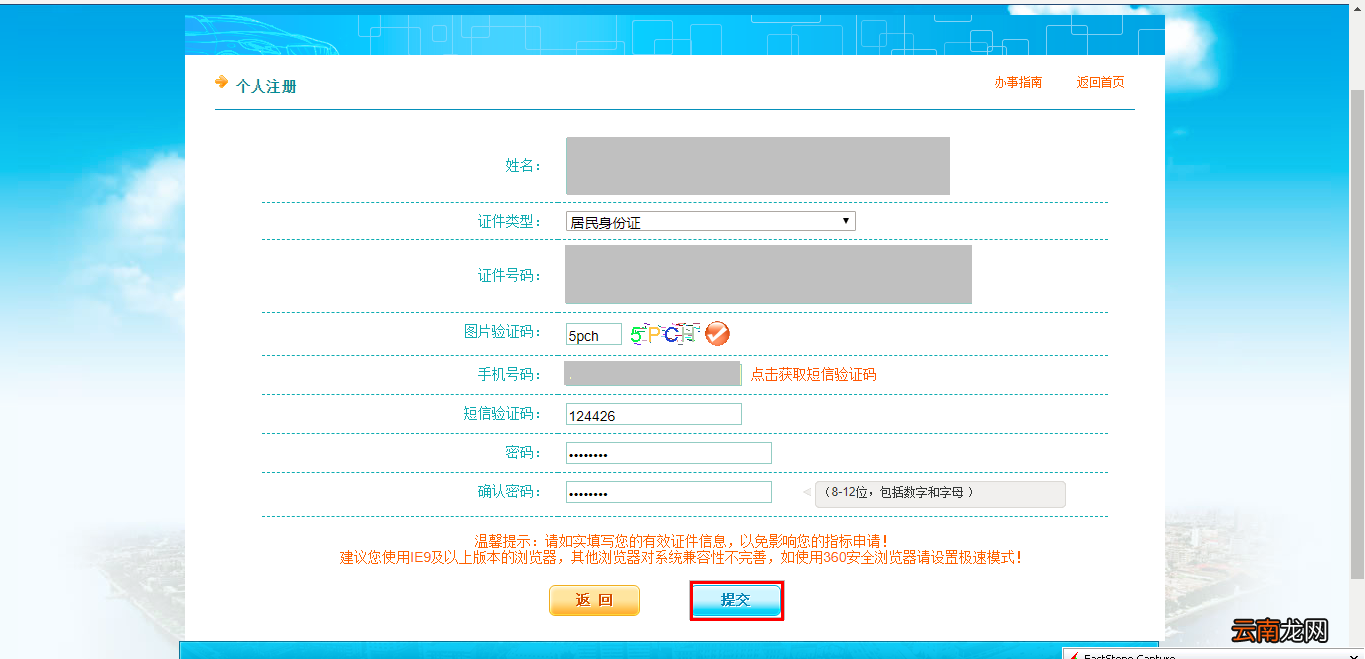
Task: Click the 云南龙网 watermark logo
Action: (x=1279, y=632)
